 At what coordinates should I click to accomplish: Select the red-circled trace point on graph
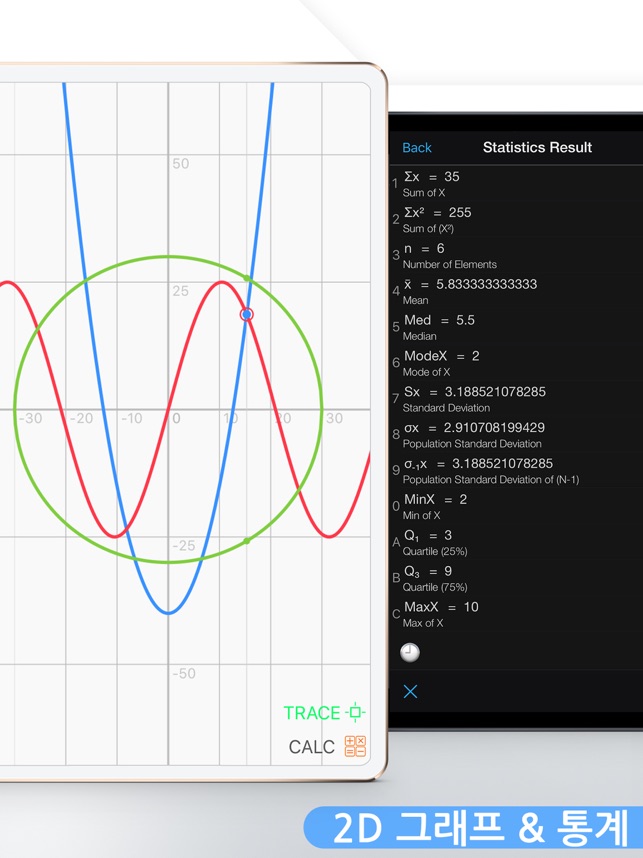pos(247,314)
